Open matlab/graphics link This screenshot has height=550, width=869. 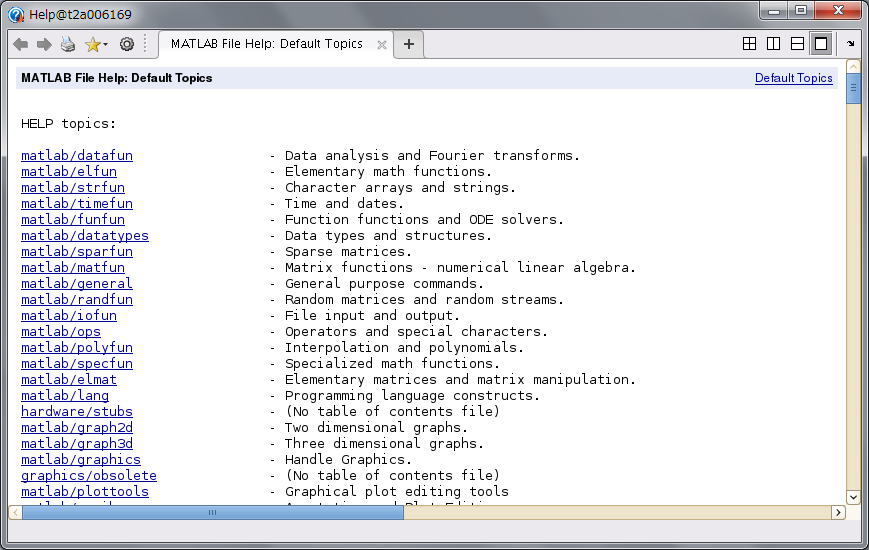[x=81, y=460]
